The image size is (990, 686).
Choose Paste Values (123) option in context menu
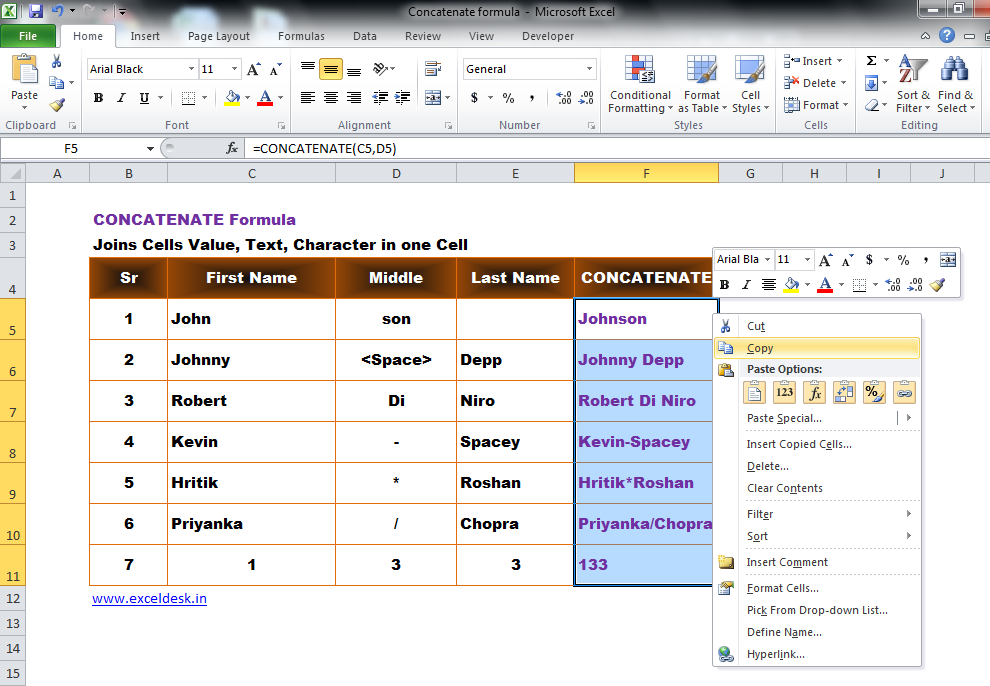pyautogui.click(x=783, y=392)
